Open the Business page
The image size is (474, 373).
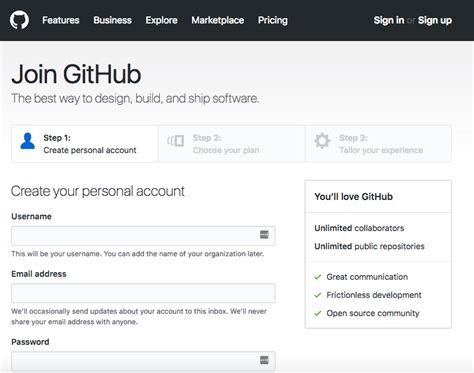pos(112,20)
